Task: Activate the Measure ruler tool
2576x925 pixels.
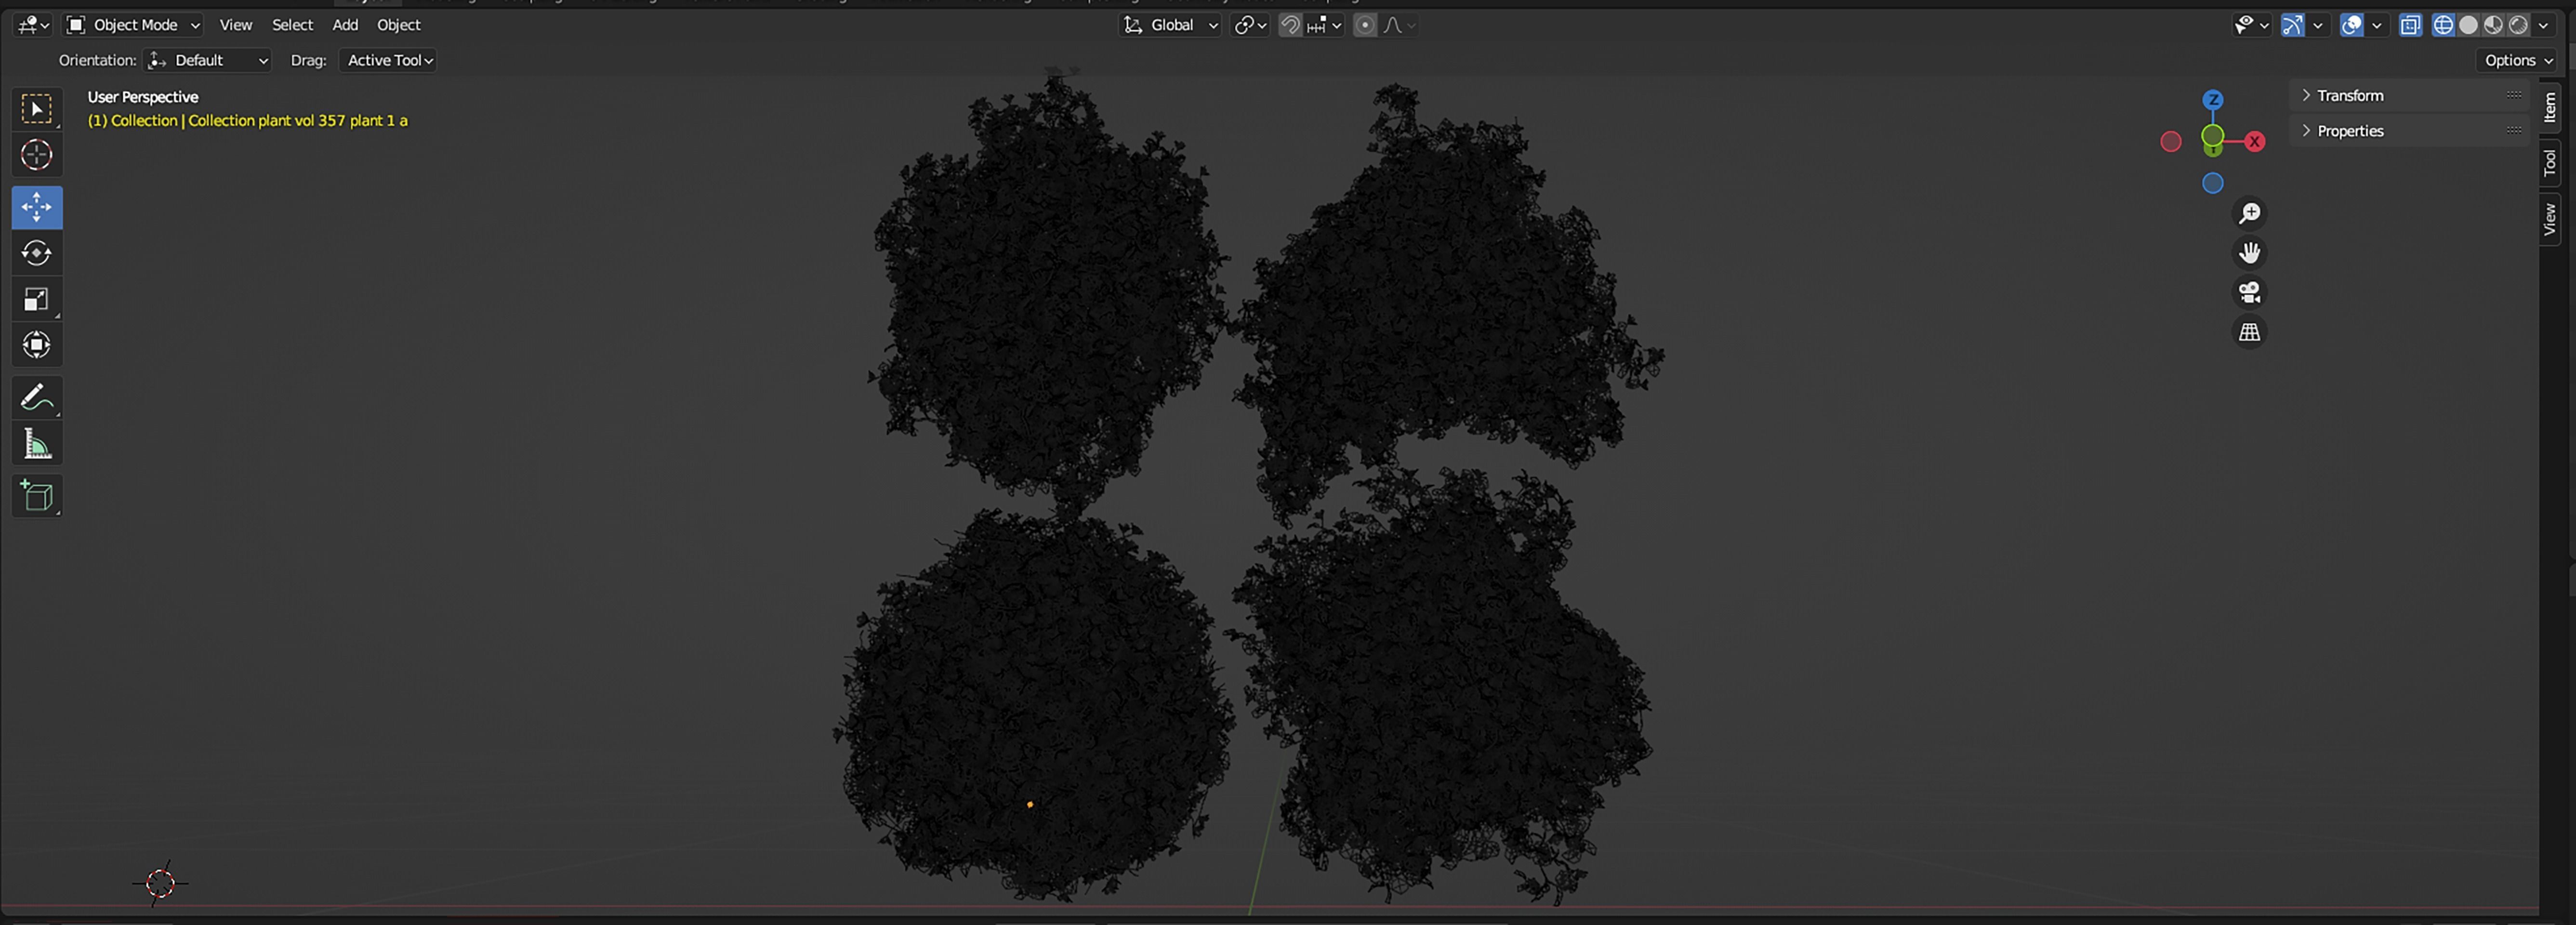Action: click(37, 443)
